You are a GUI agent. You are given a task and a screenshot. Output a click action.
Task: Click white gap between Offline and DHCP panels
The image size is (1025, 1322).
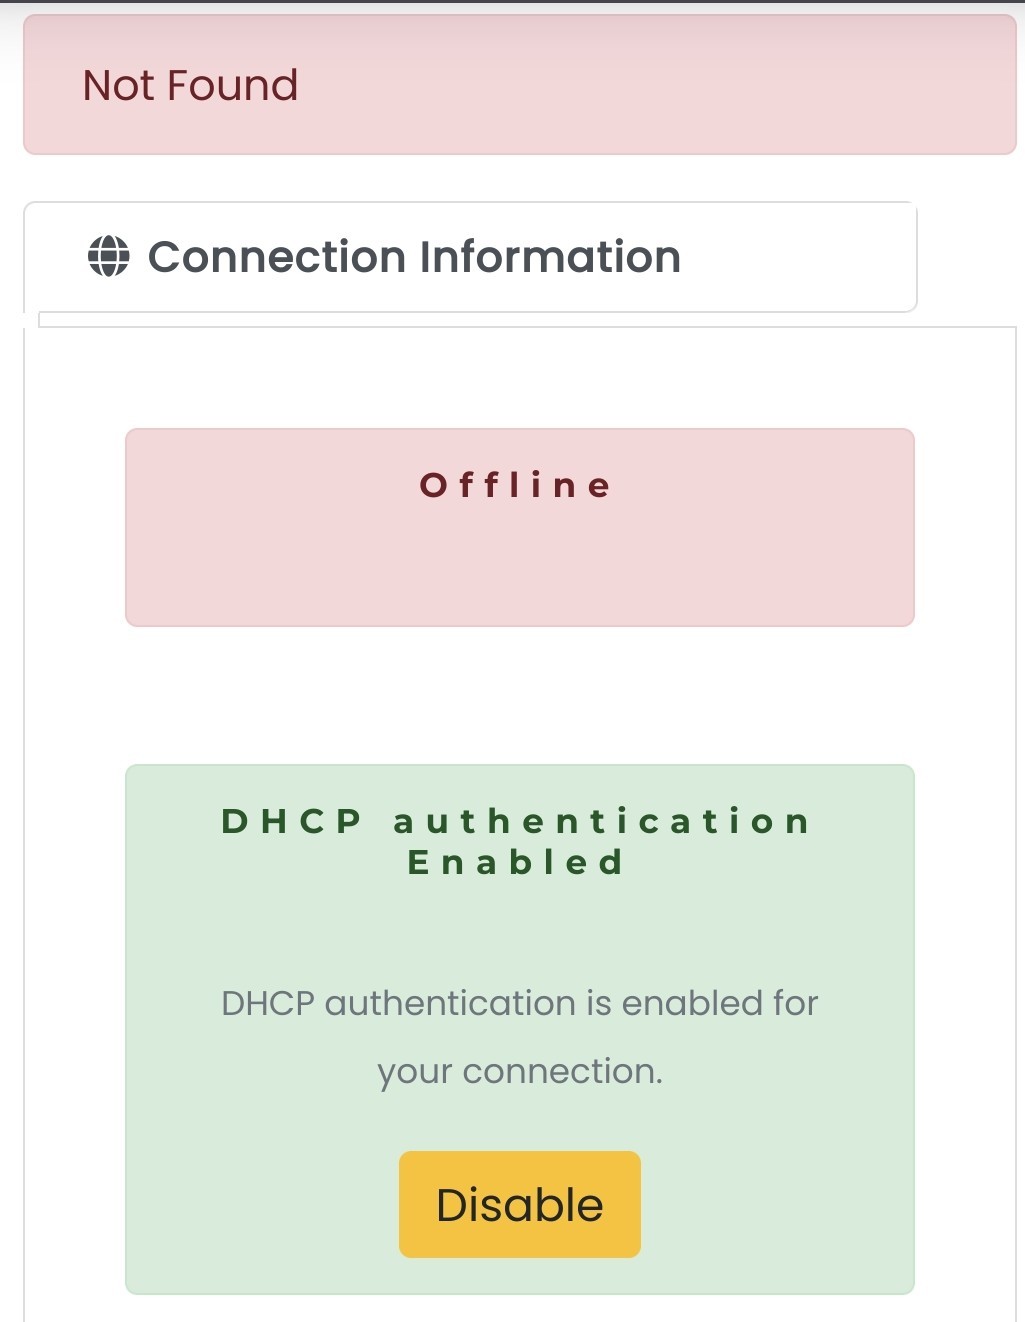click(x=519, y=696)
